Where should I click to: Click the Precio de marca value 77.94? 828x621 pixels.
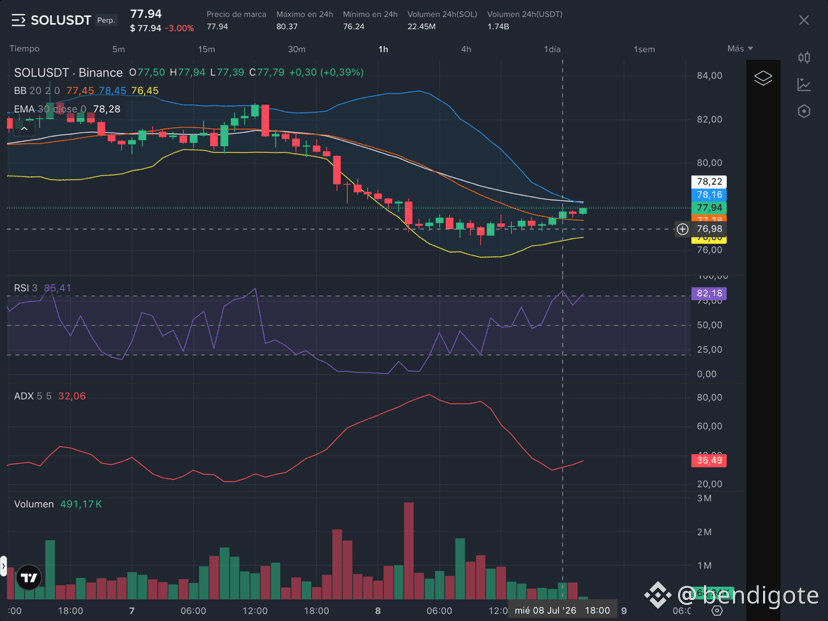[217, 26]
